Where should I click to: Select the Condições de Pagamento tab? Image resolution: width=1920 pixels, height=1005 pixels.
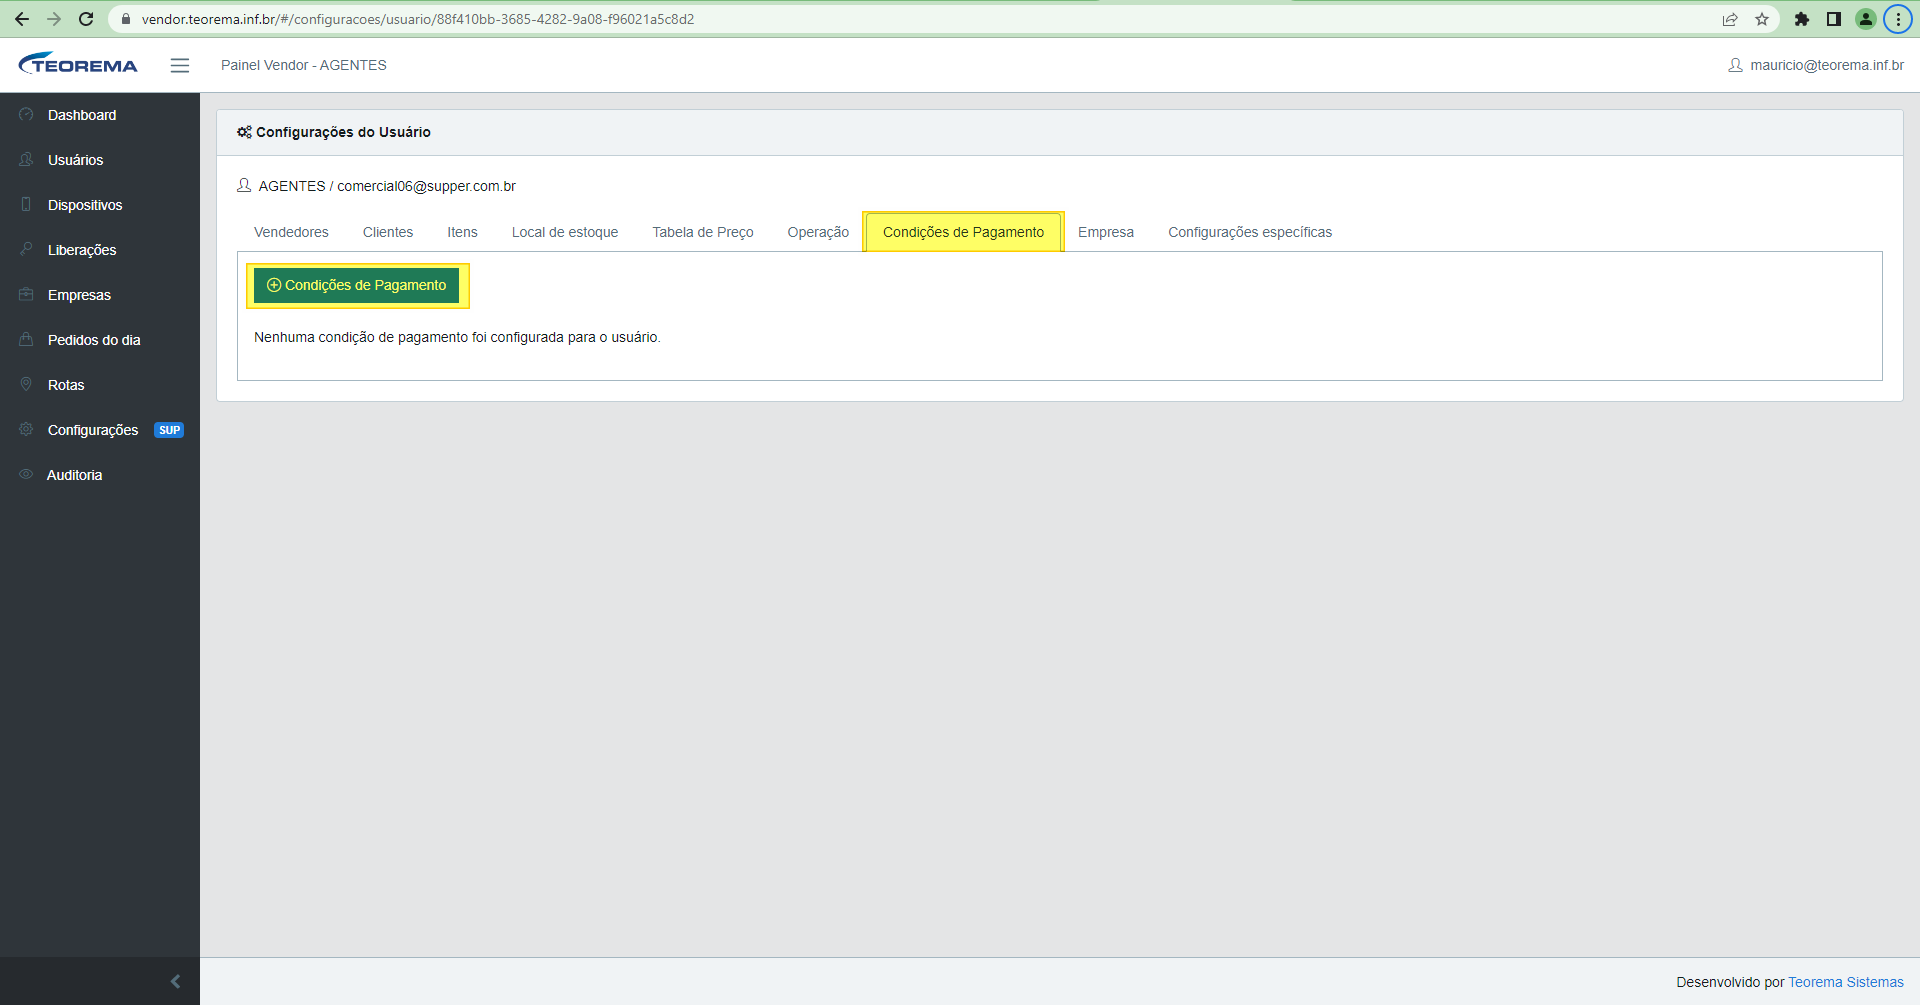pos(963,232)
